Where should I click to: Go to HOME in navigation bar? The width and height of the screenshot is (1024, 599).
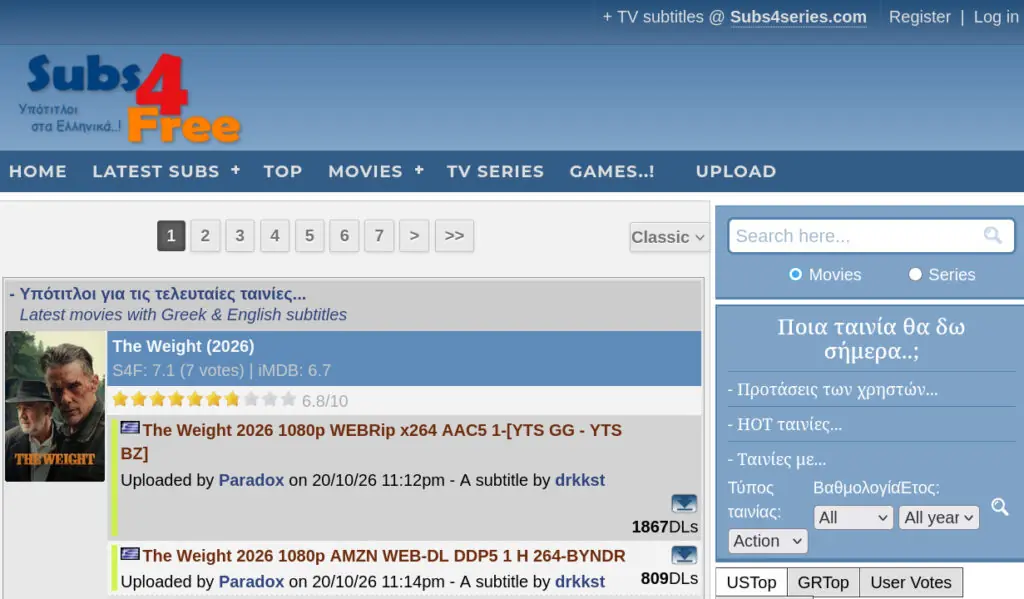click(x=38, y=171)
